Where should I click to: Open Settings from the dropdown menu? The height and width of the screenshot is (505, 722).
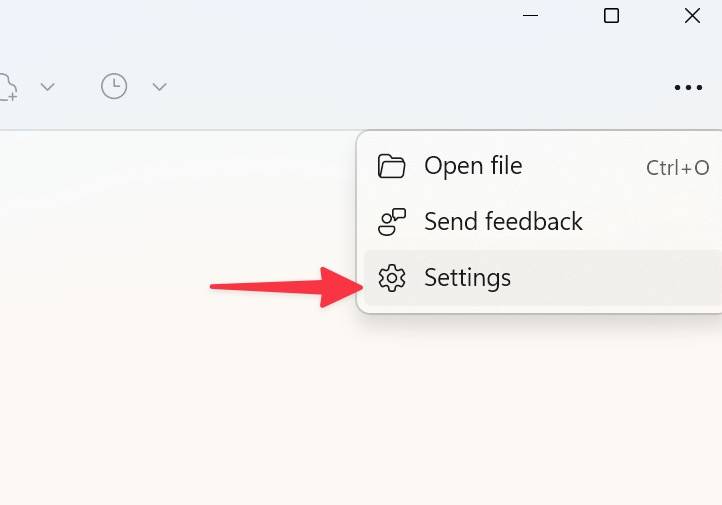[467, 277]
